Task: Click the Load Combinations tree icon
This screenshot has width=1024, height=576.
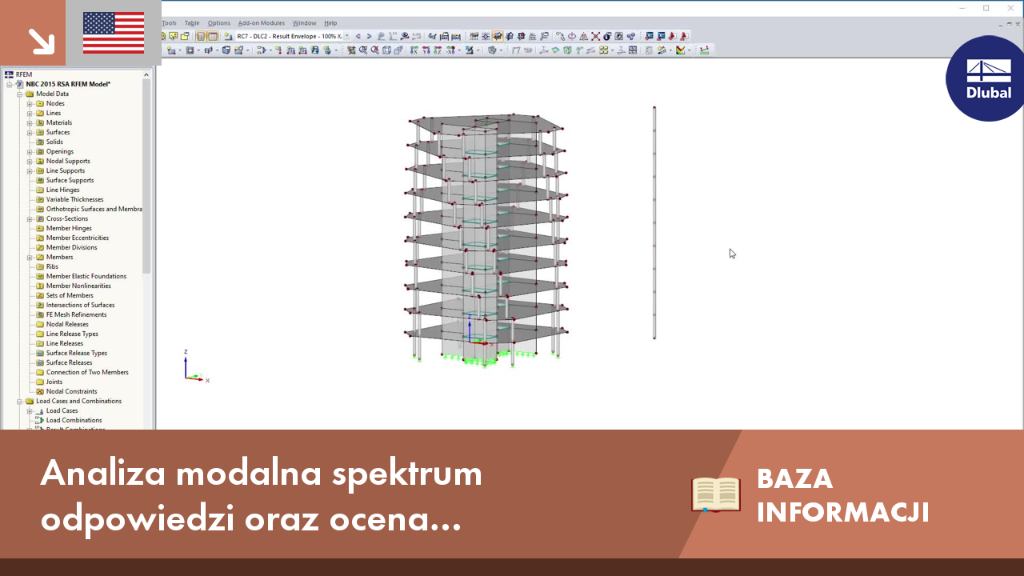Action: click(40, 421)
